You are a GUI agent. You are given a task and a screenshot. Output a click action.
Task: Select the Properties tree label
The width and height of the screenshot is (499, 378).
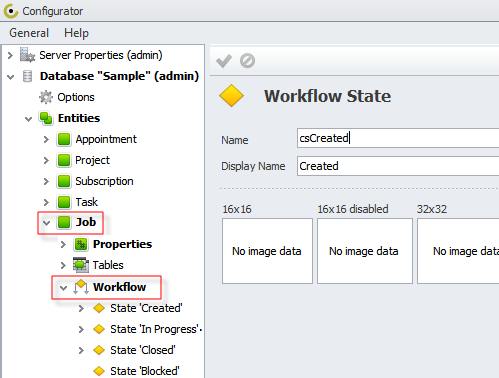(x=122, y=244)
